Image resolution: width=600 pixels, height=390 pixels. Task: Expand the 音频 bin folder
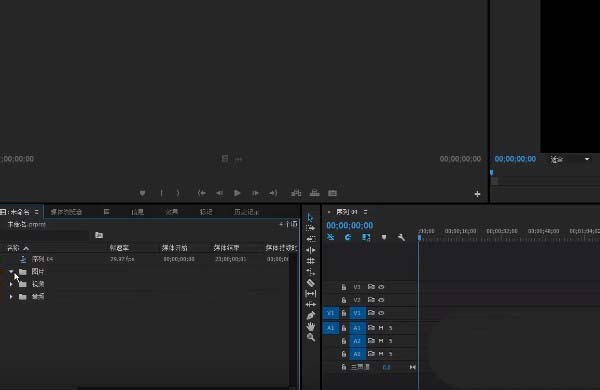(x=11, y=297)
